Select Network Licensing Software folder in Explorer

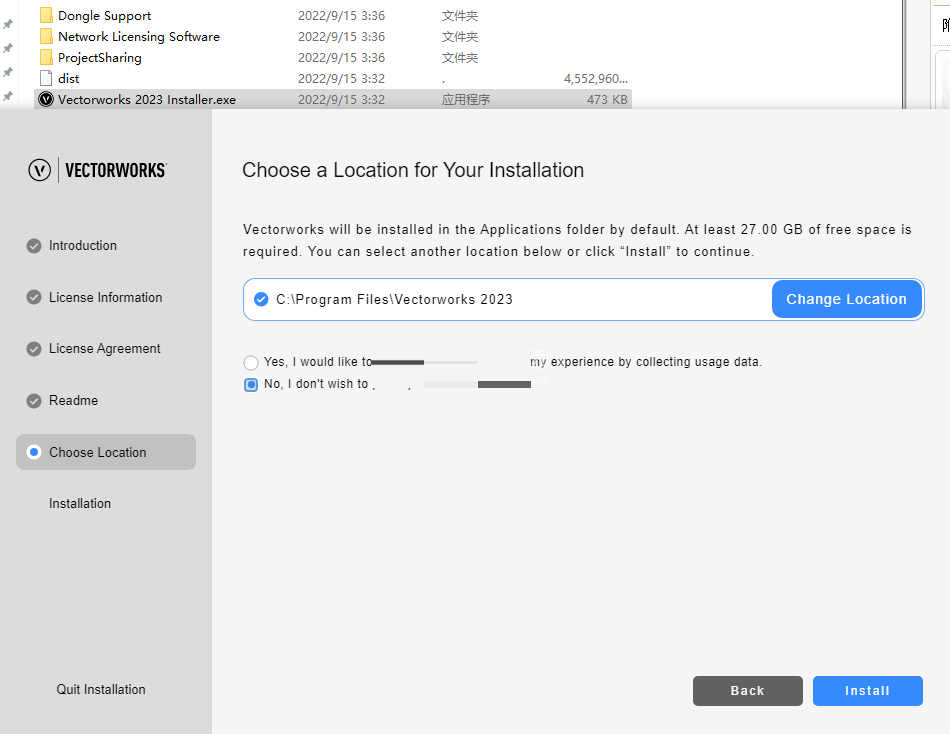pyautogui.click(x=139, y=36)
